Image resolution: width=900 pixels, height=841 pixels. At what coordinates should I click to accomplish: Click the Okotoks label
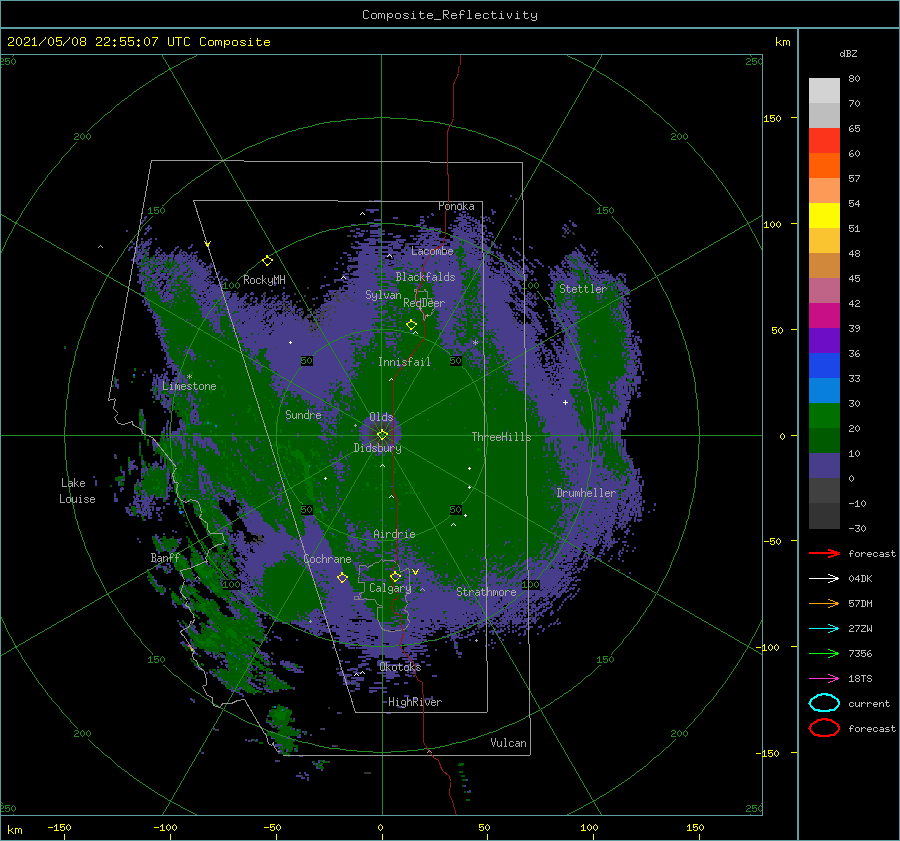pos(400,667)
